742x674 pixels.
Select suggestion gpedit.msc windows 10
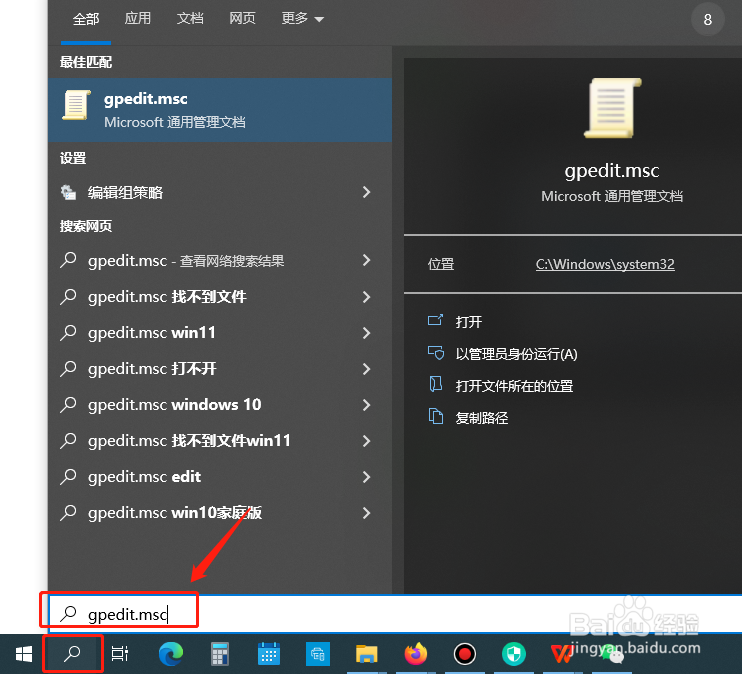(220, 405)
